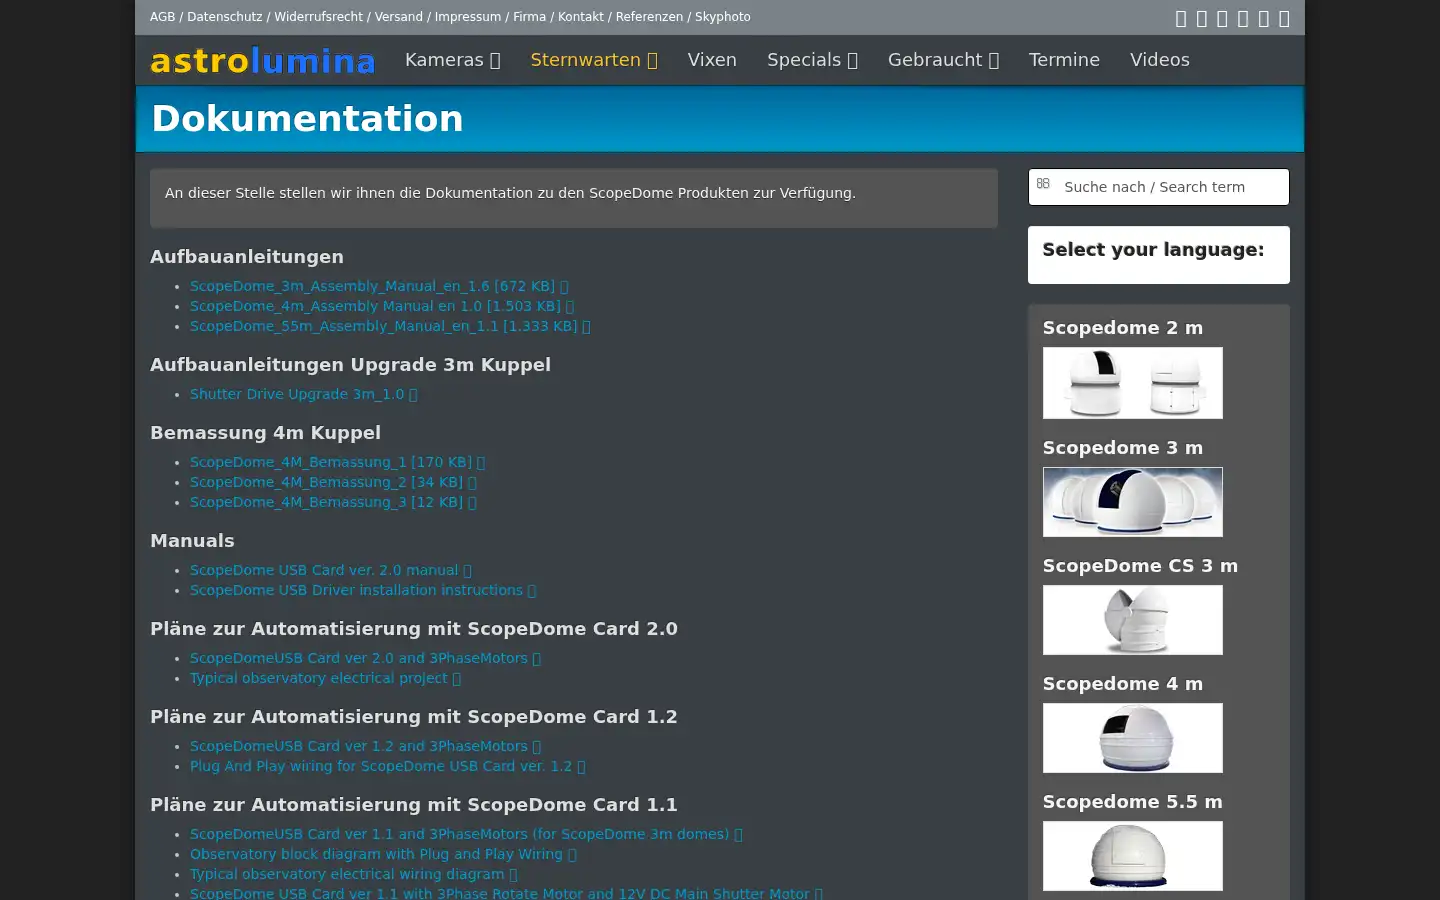Click the astrolumina logo

pos(263,61)
